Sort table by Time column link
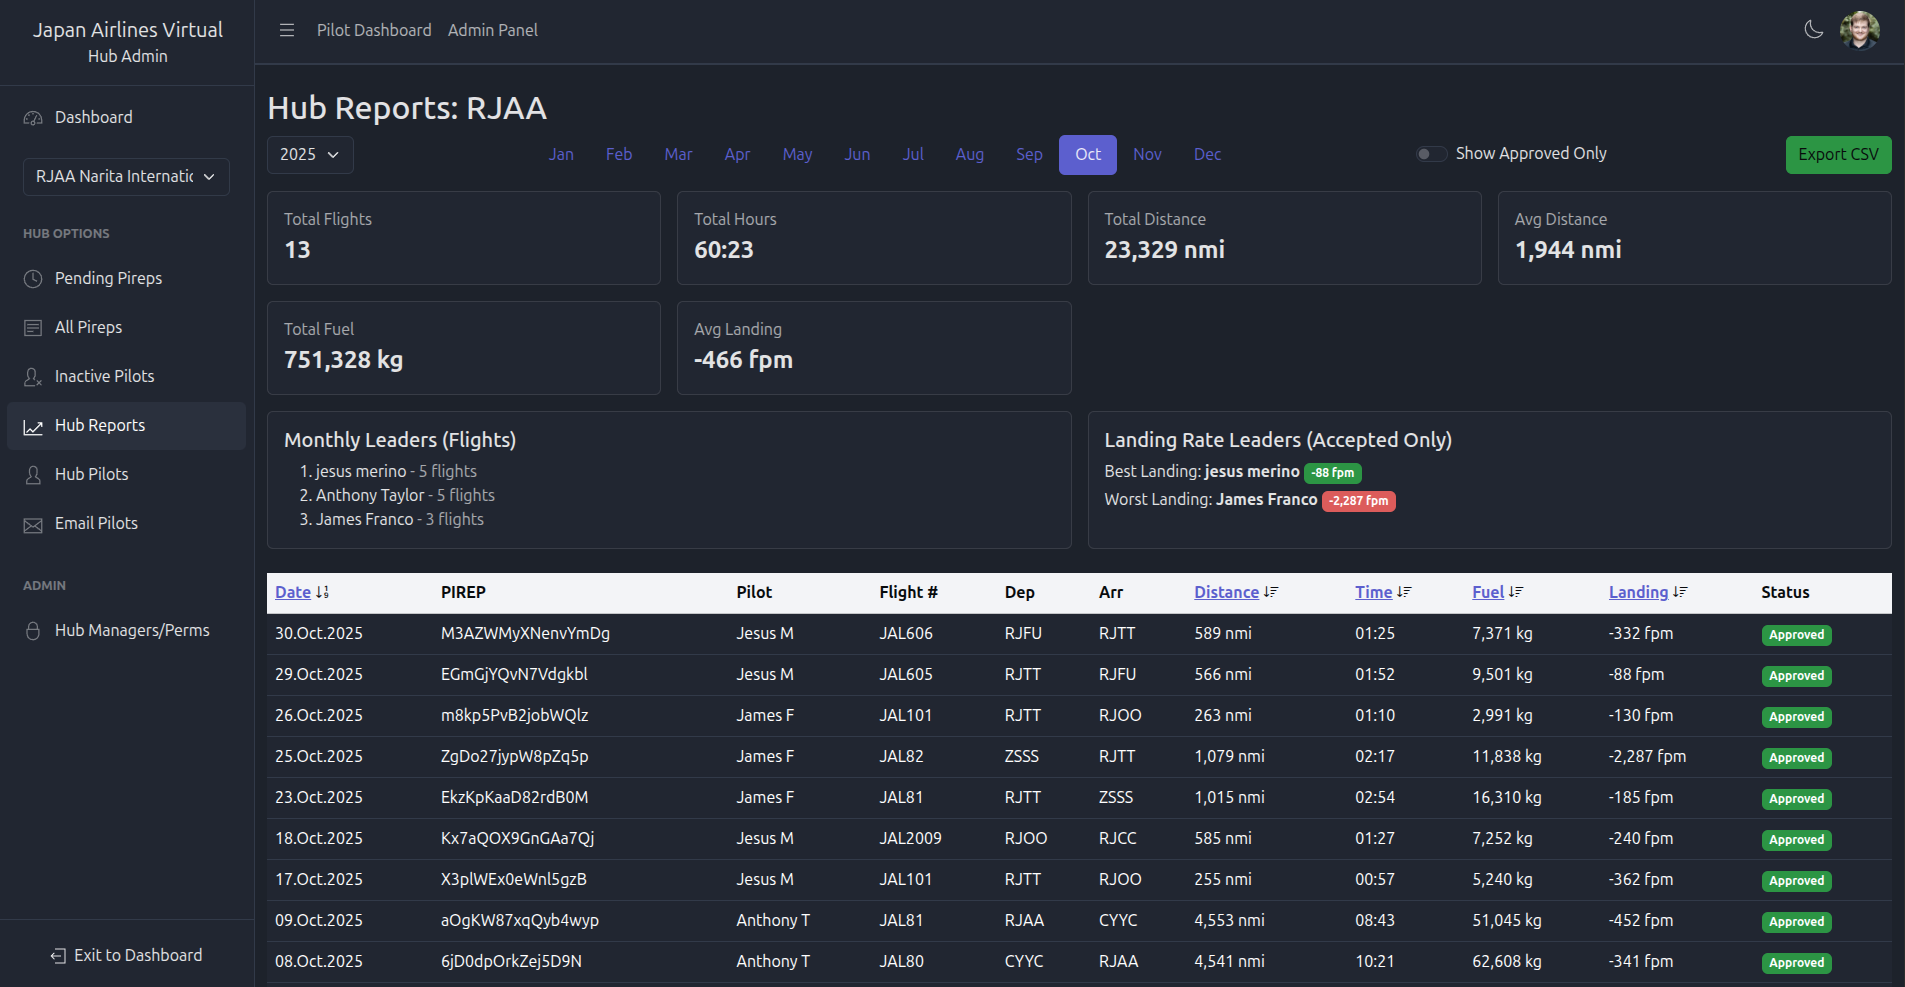 (1373, 592)
